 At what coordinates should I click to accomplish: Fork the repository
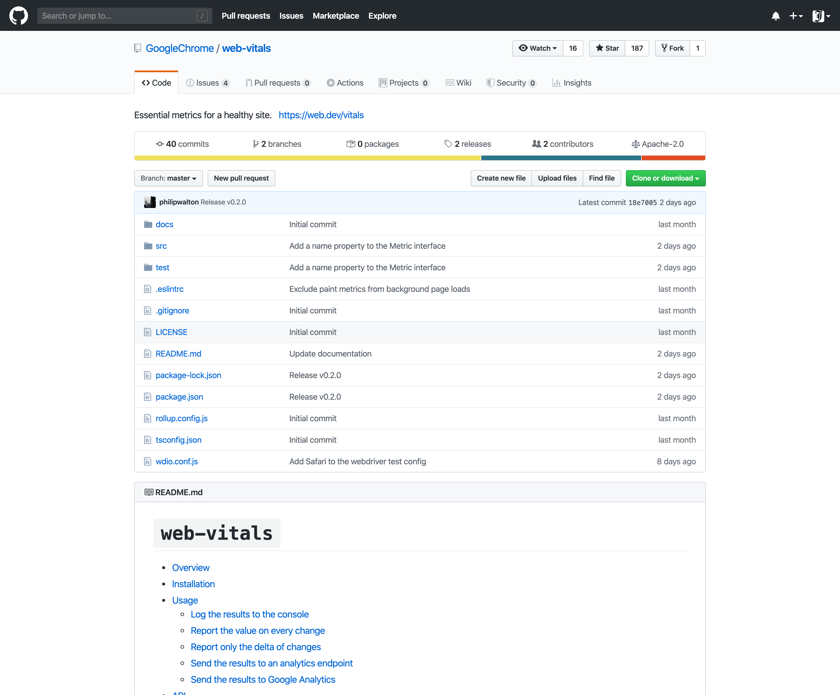click(x=672, y=48)
